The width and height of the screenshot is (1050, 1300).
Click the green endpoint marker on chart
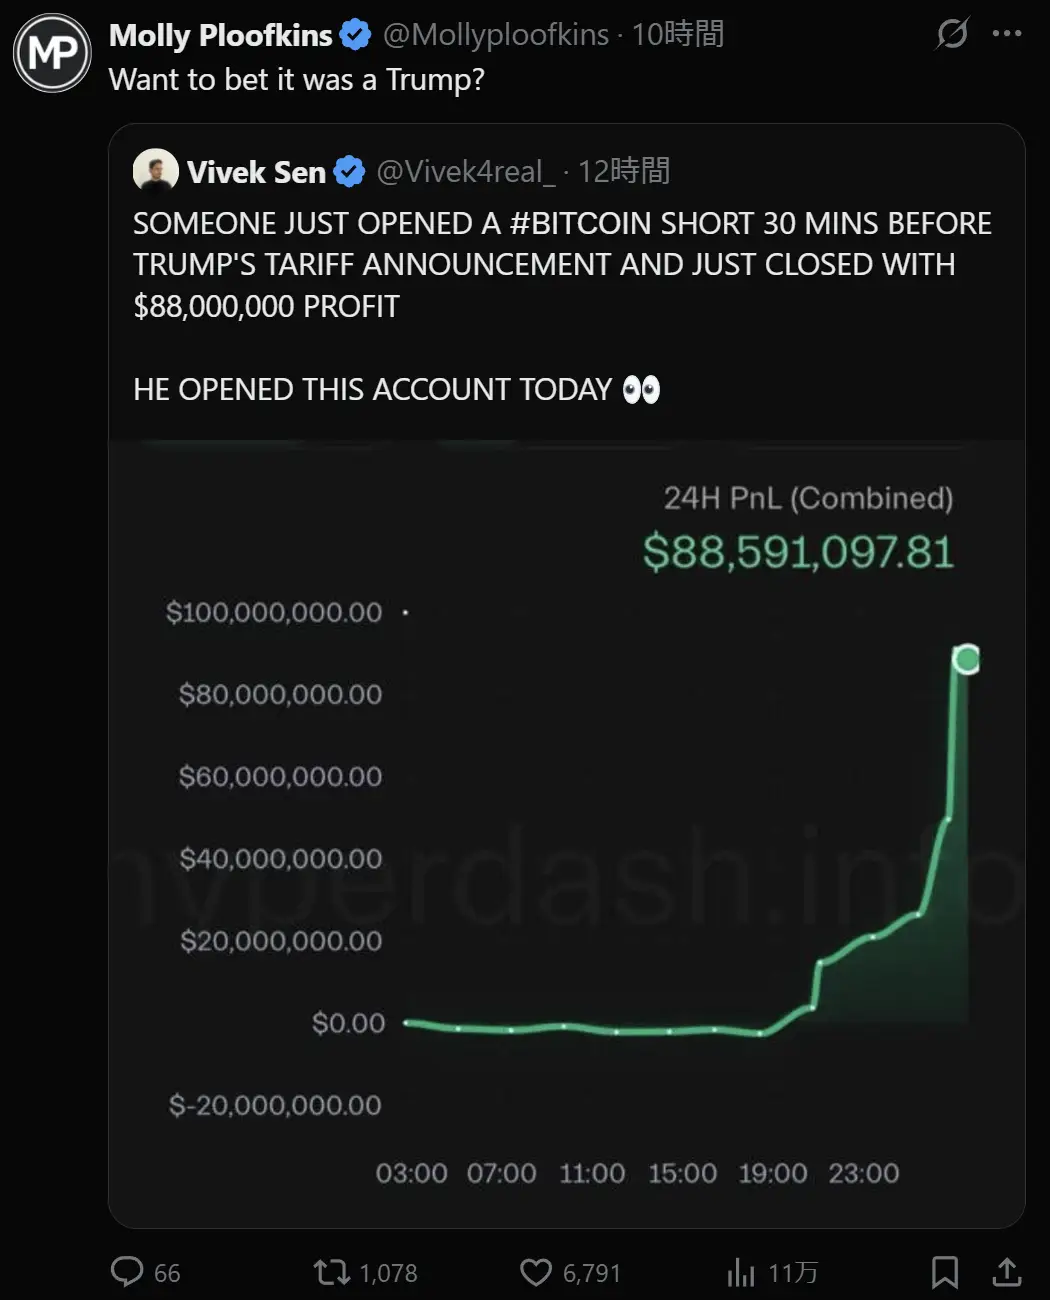coord(966,659)
